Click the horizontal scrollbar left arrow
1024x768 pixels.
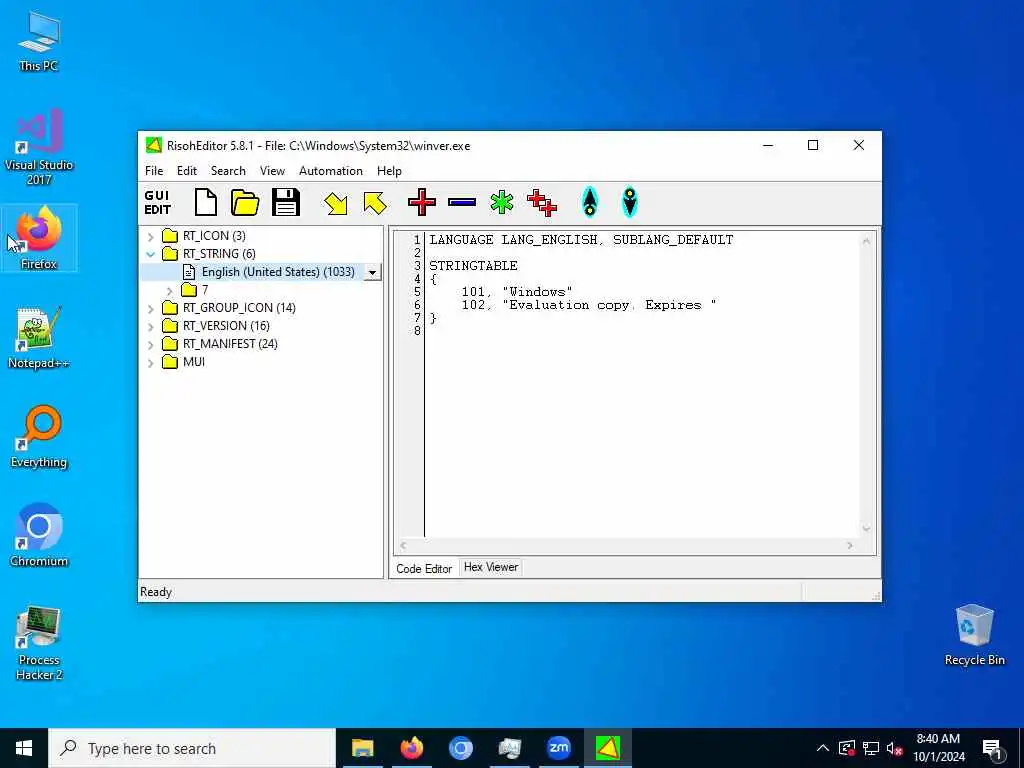tap(403, 545)
